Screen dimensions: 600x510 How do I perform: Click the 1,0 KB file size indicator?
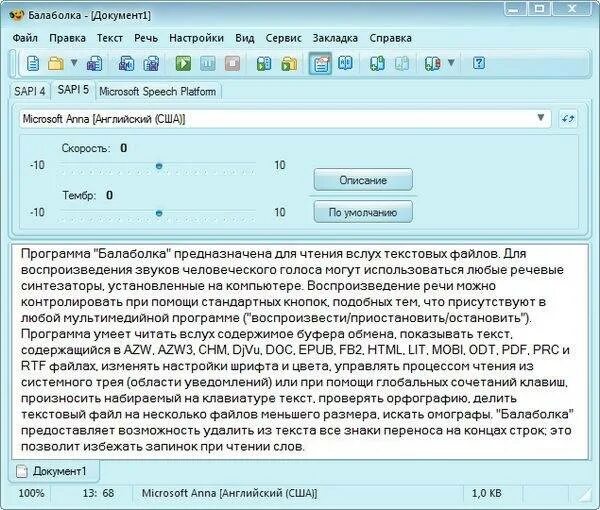pyautogui.click(x=486, y=493)
